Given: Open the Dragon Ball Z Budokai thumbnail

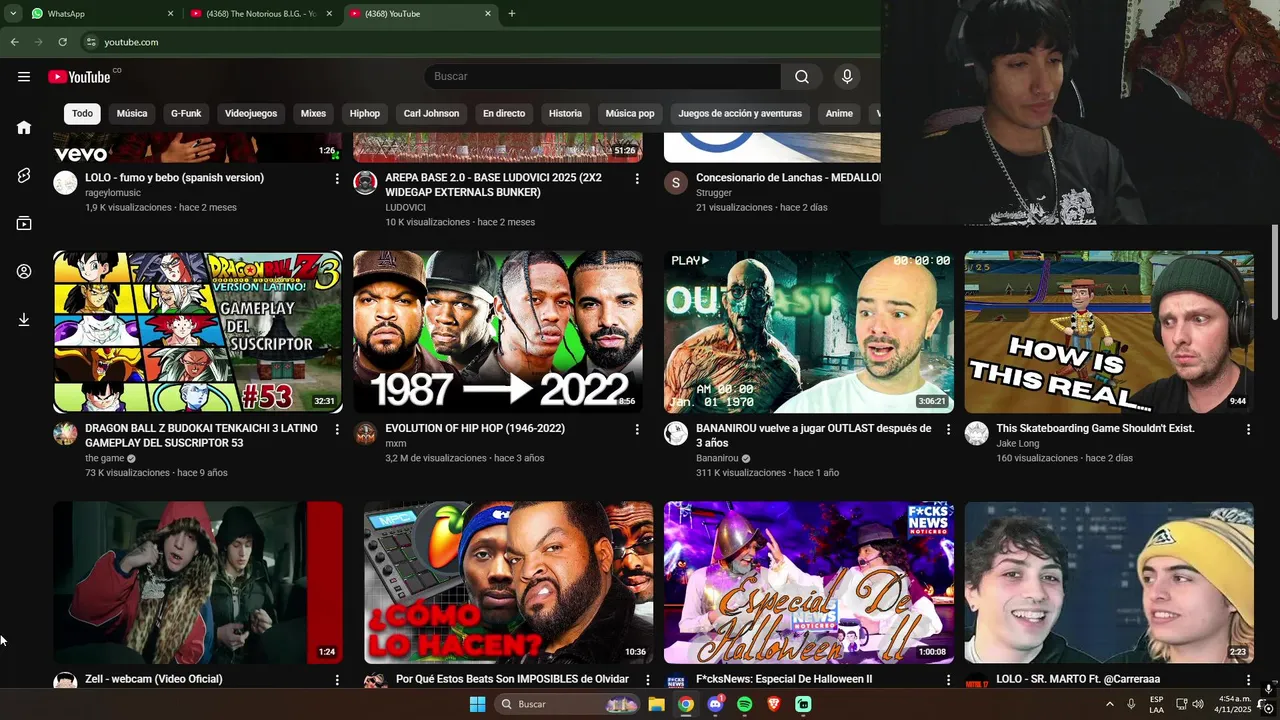Looking at the screenshot, I should pyautogui.click(x=198, y=332).
